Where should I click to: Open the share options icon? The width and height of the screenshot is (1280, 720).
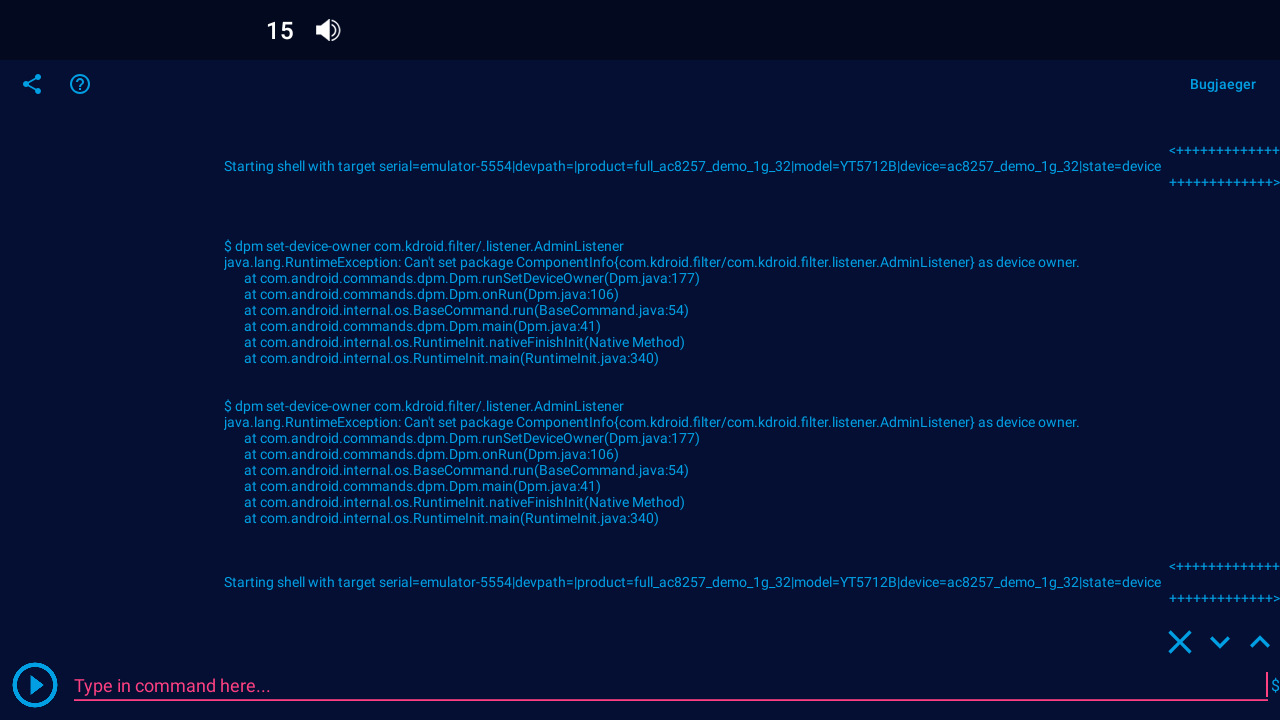click(32, 84)
